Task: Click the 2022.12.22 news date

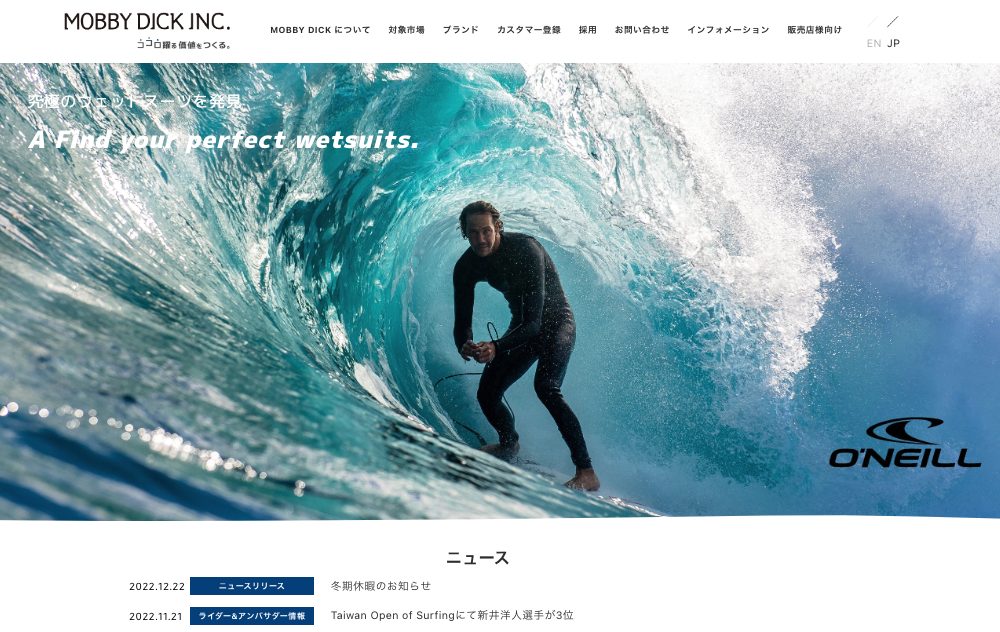Action: [157, 587]
